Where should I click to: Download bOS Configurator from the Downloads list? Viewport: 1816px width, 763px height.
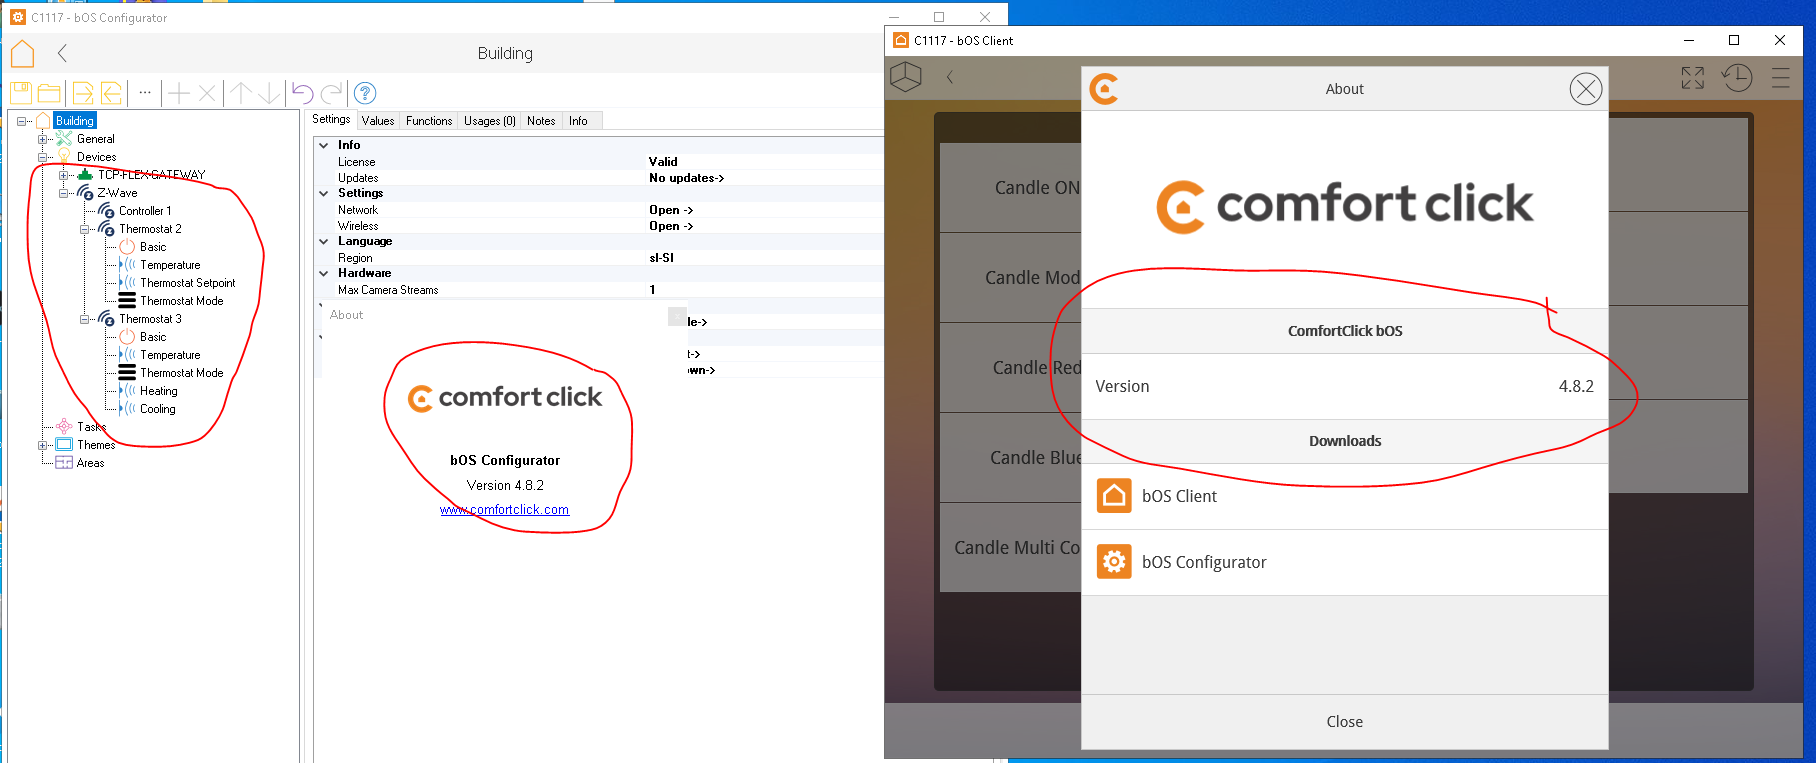1204,562
